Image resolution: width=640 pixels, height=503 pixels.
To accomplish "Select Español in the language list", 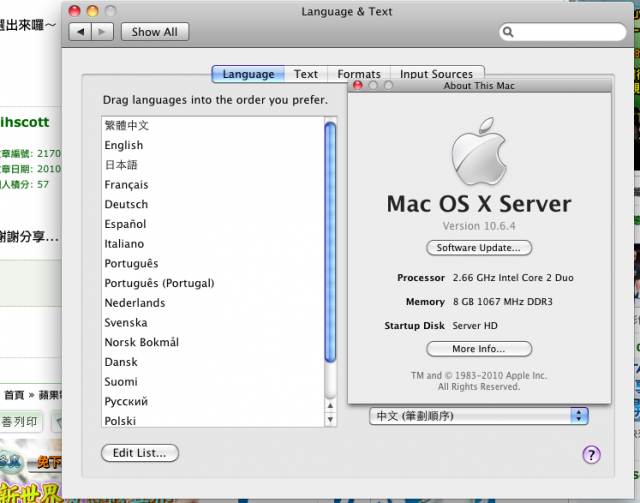I will (213, 224).
